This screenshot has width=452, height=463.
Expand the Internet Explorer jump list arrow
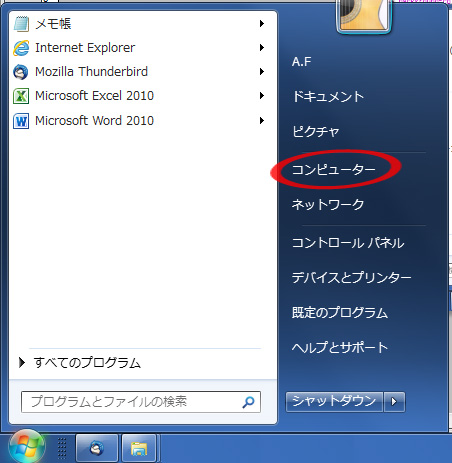coord(262,48)
